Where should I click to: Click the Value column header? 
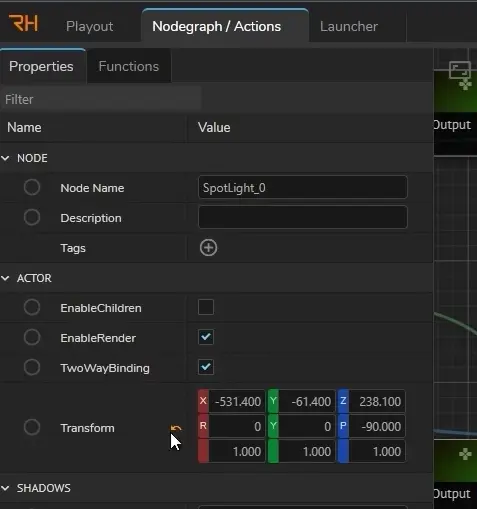[214, 127]
